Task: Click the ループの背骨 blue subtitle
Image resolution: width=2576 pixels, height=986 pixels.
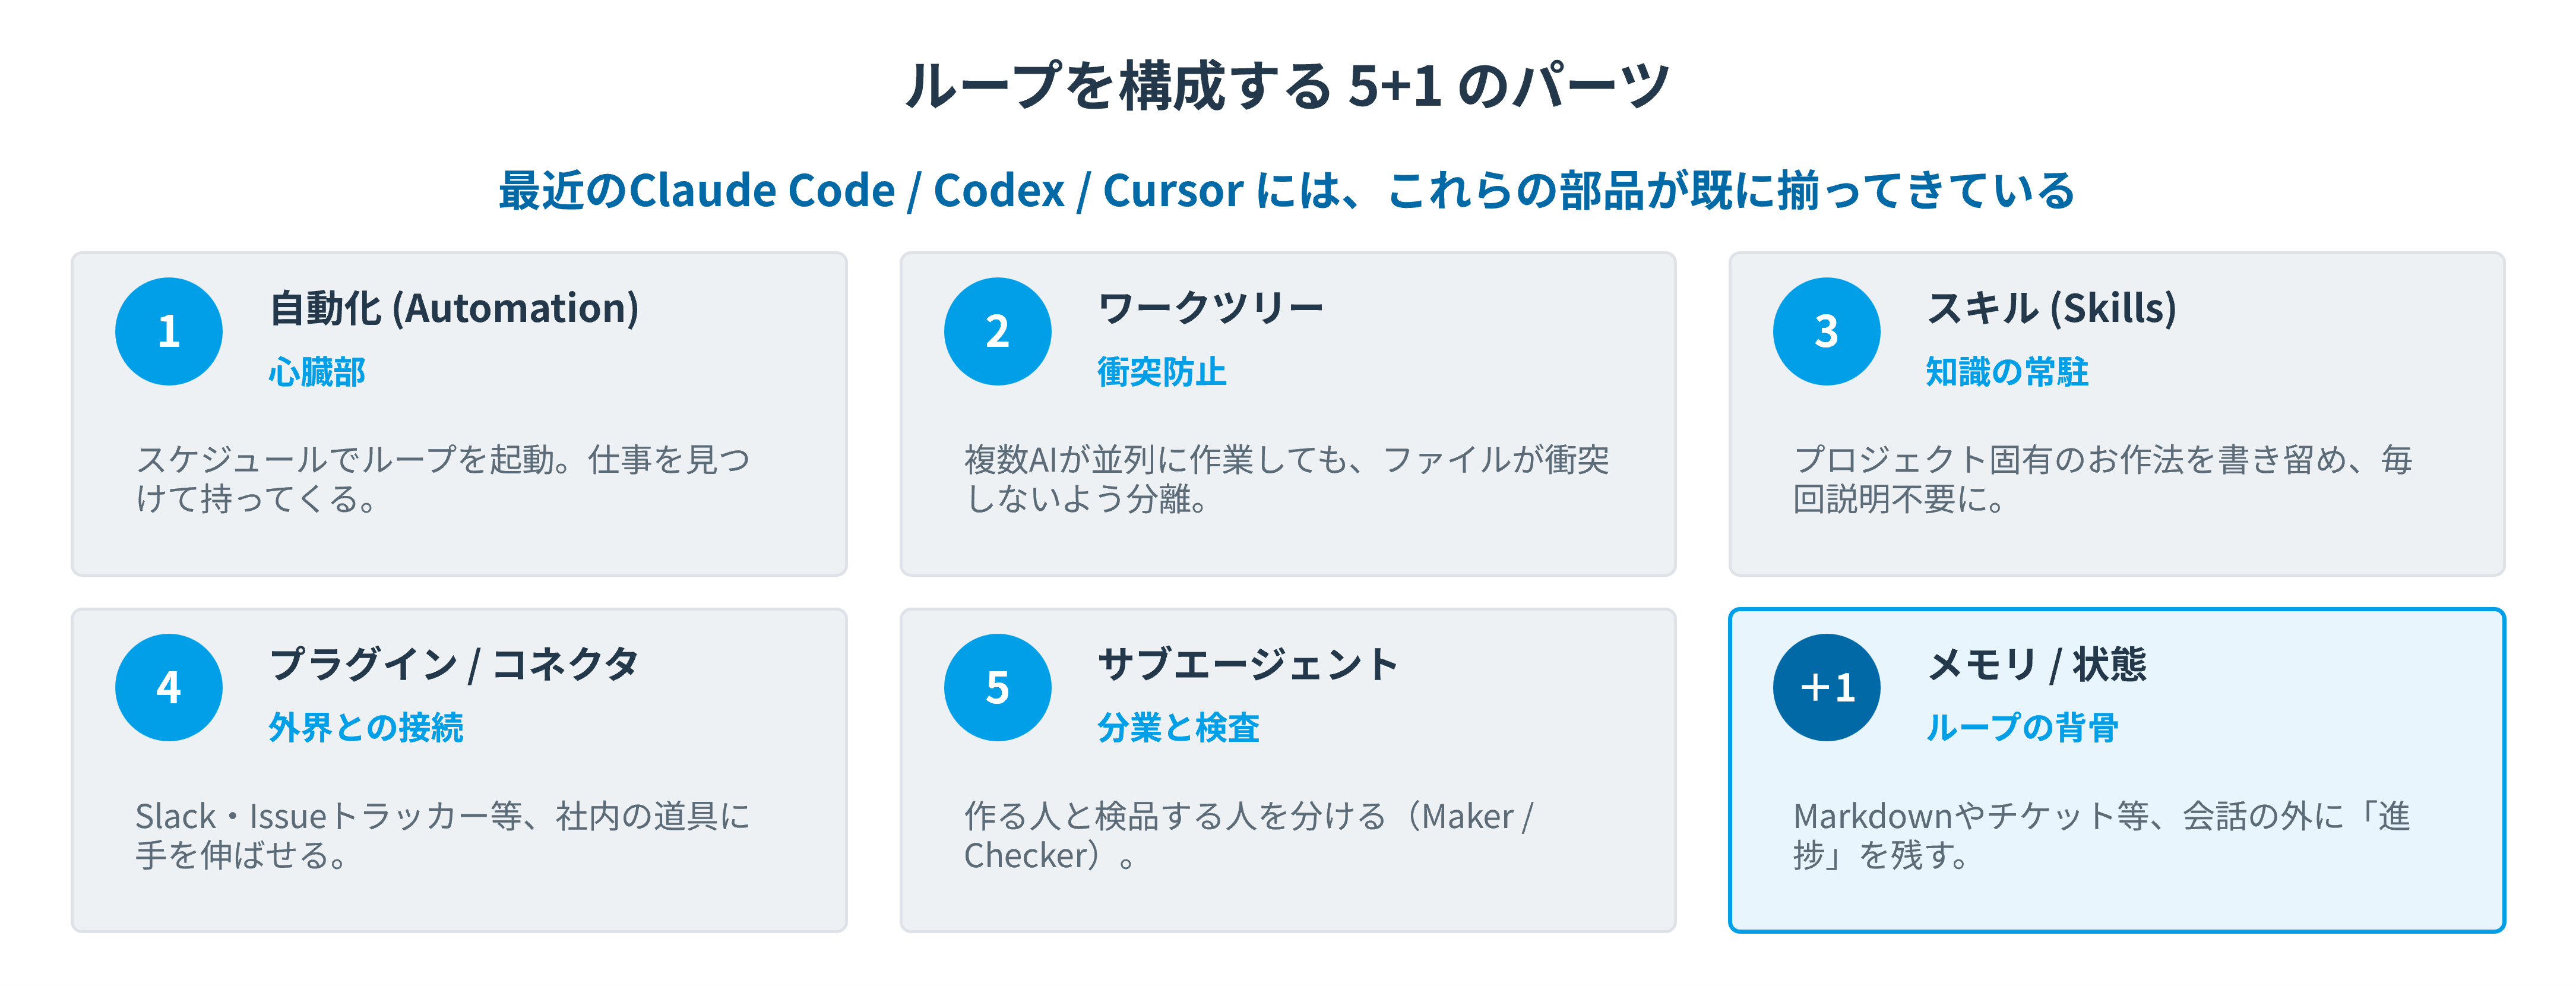Action: pyautogui.click(x=2022, y=728)
